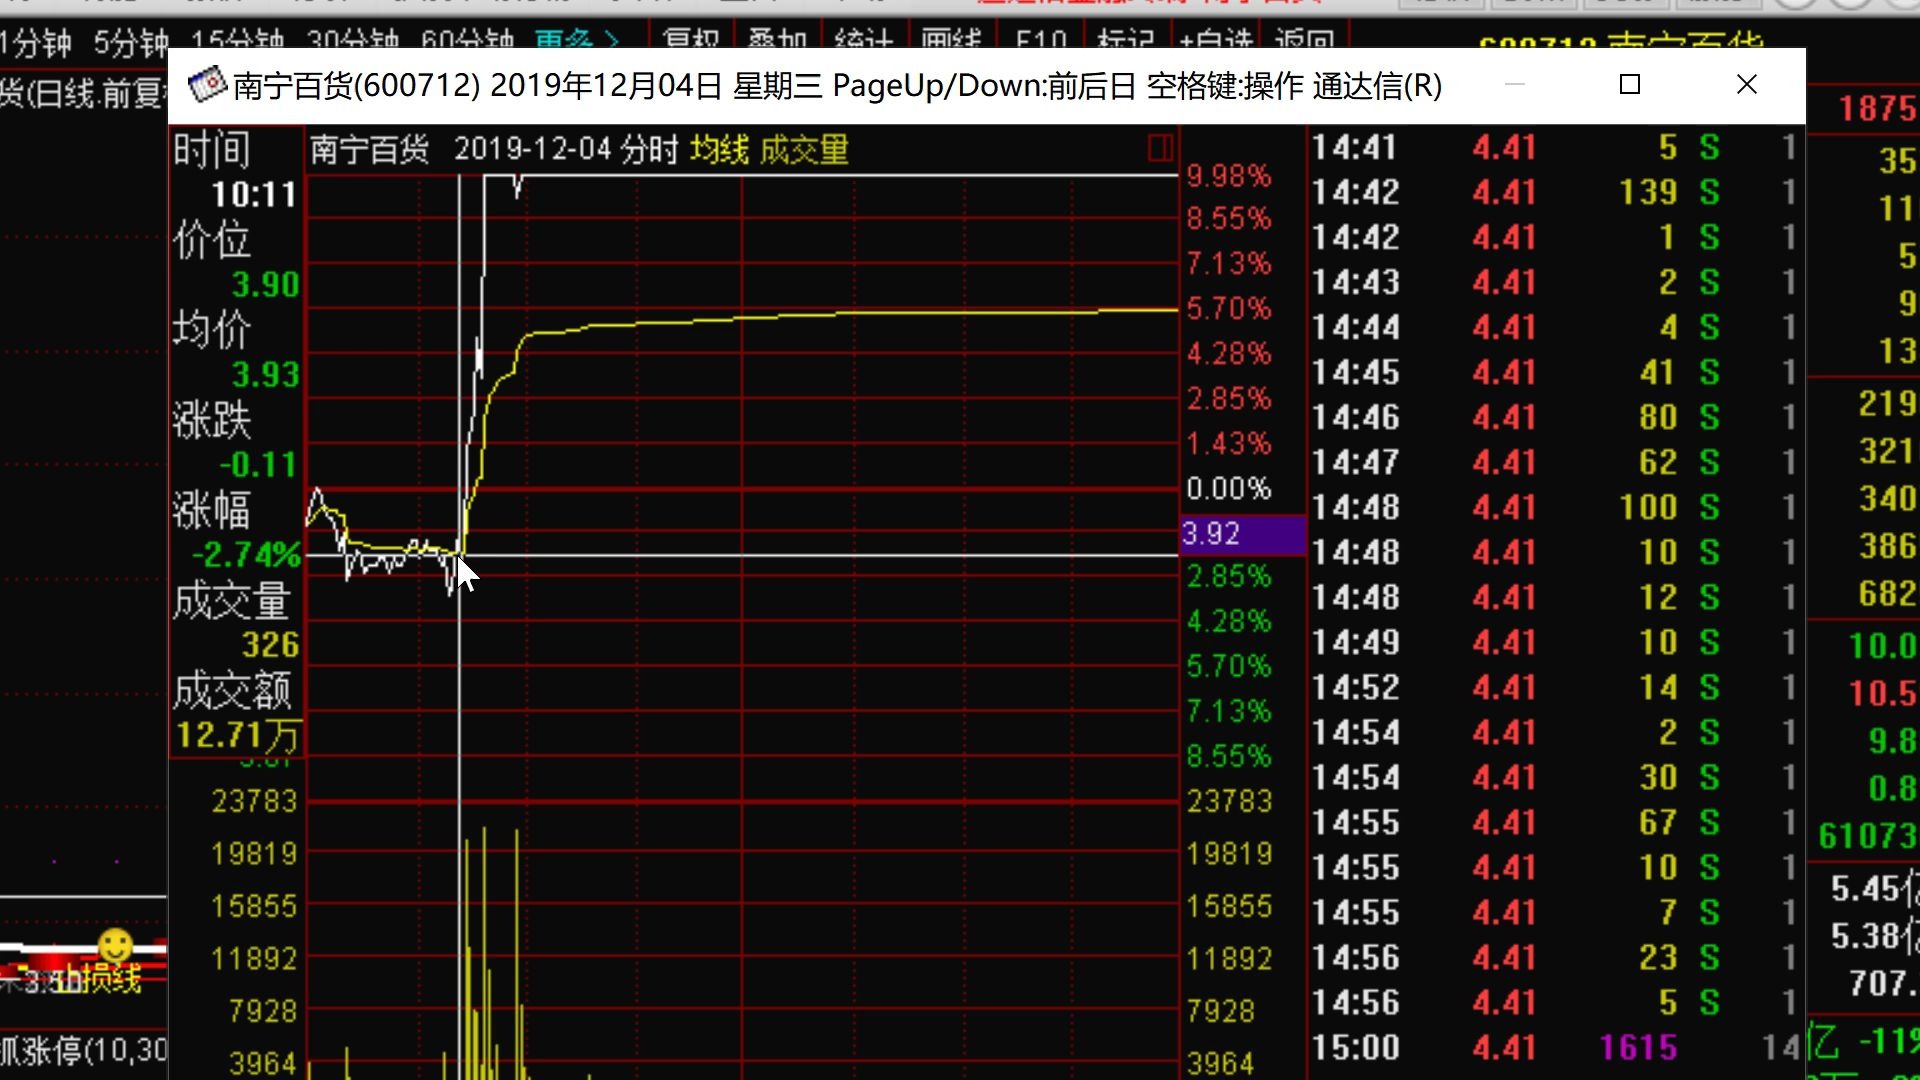This screenshot has height=1080, width=1920.
Task: Select the 14:52 tick with volume 14
Action: [1556, 688]
